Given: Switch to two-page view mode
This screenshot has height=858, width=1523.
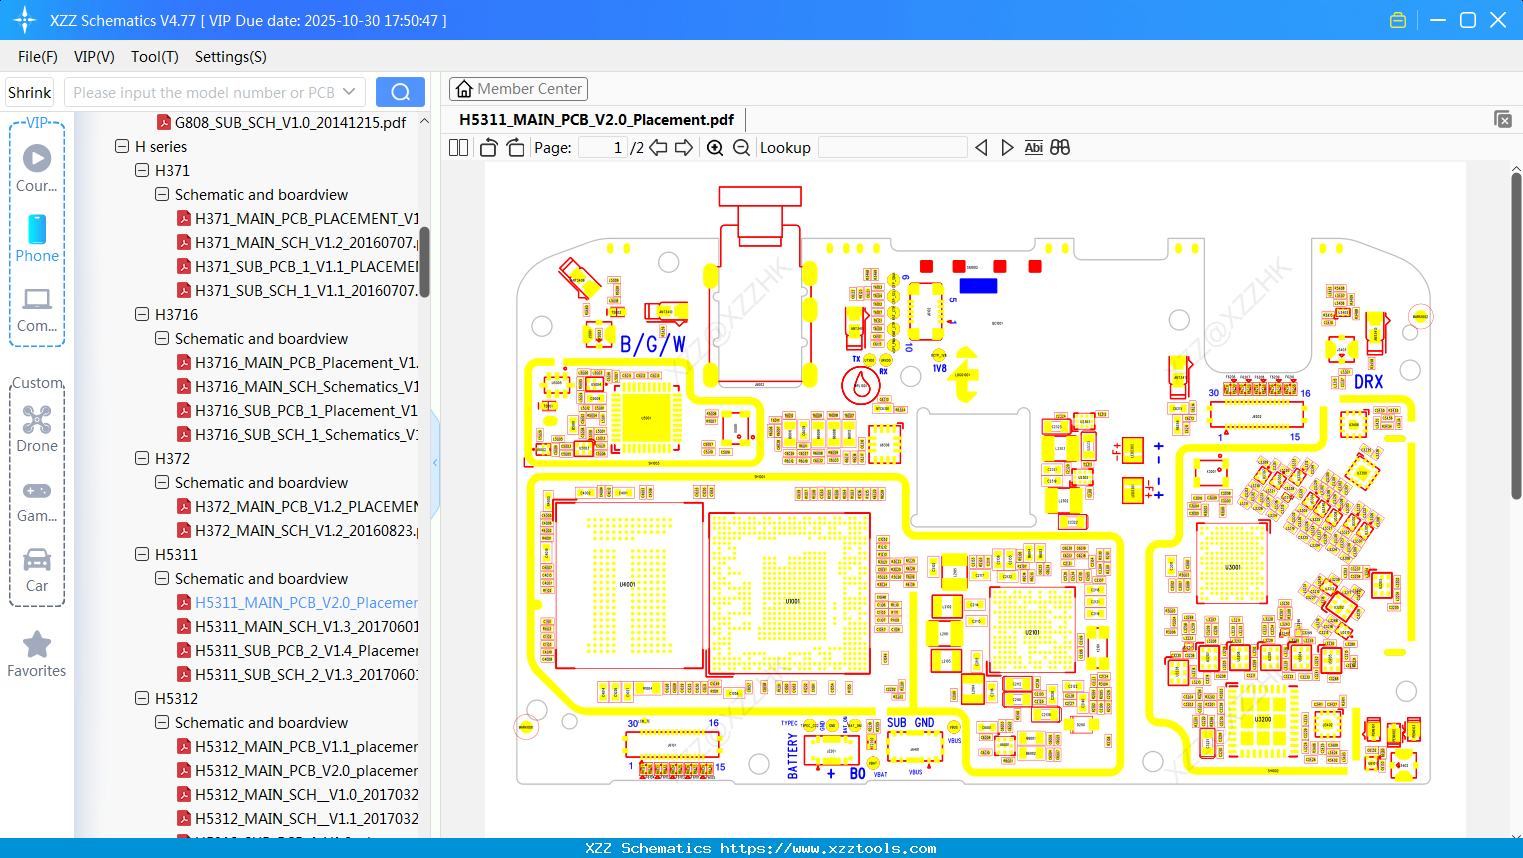Looking at the screenshot, I should tap(458, 147).
